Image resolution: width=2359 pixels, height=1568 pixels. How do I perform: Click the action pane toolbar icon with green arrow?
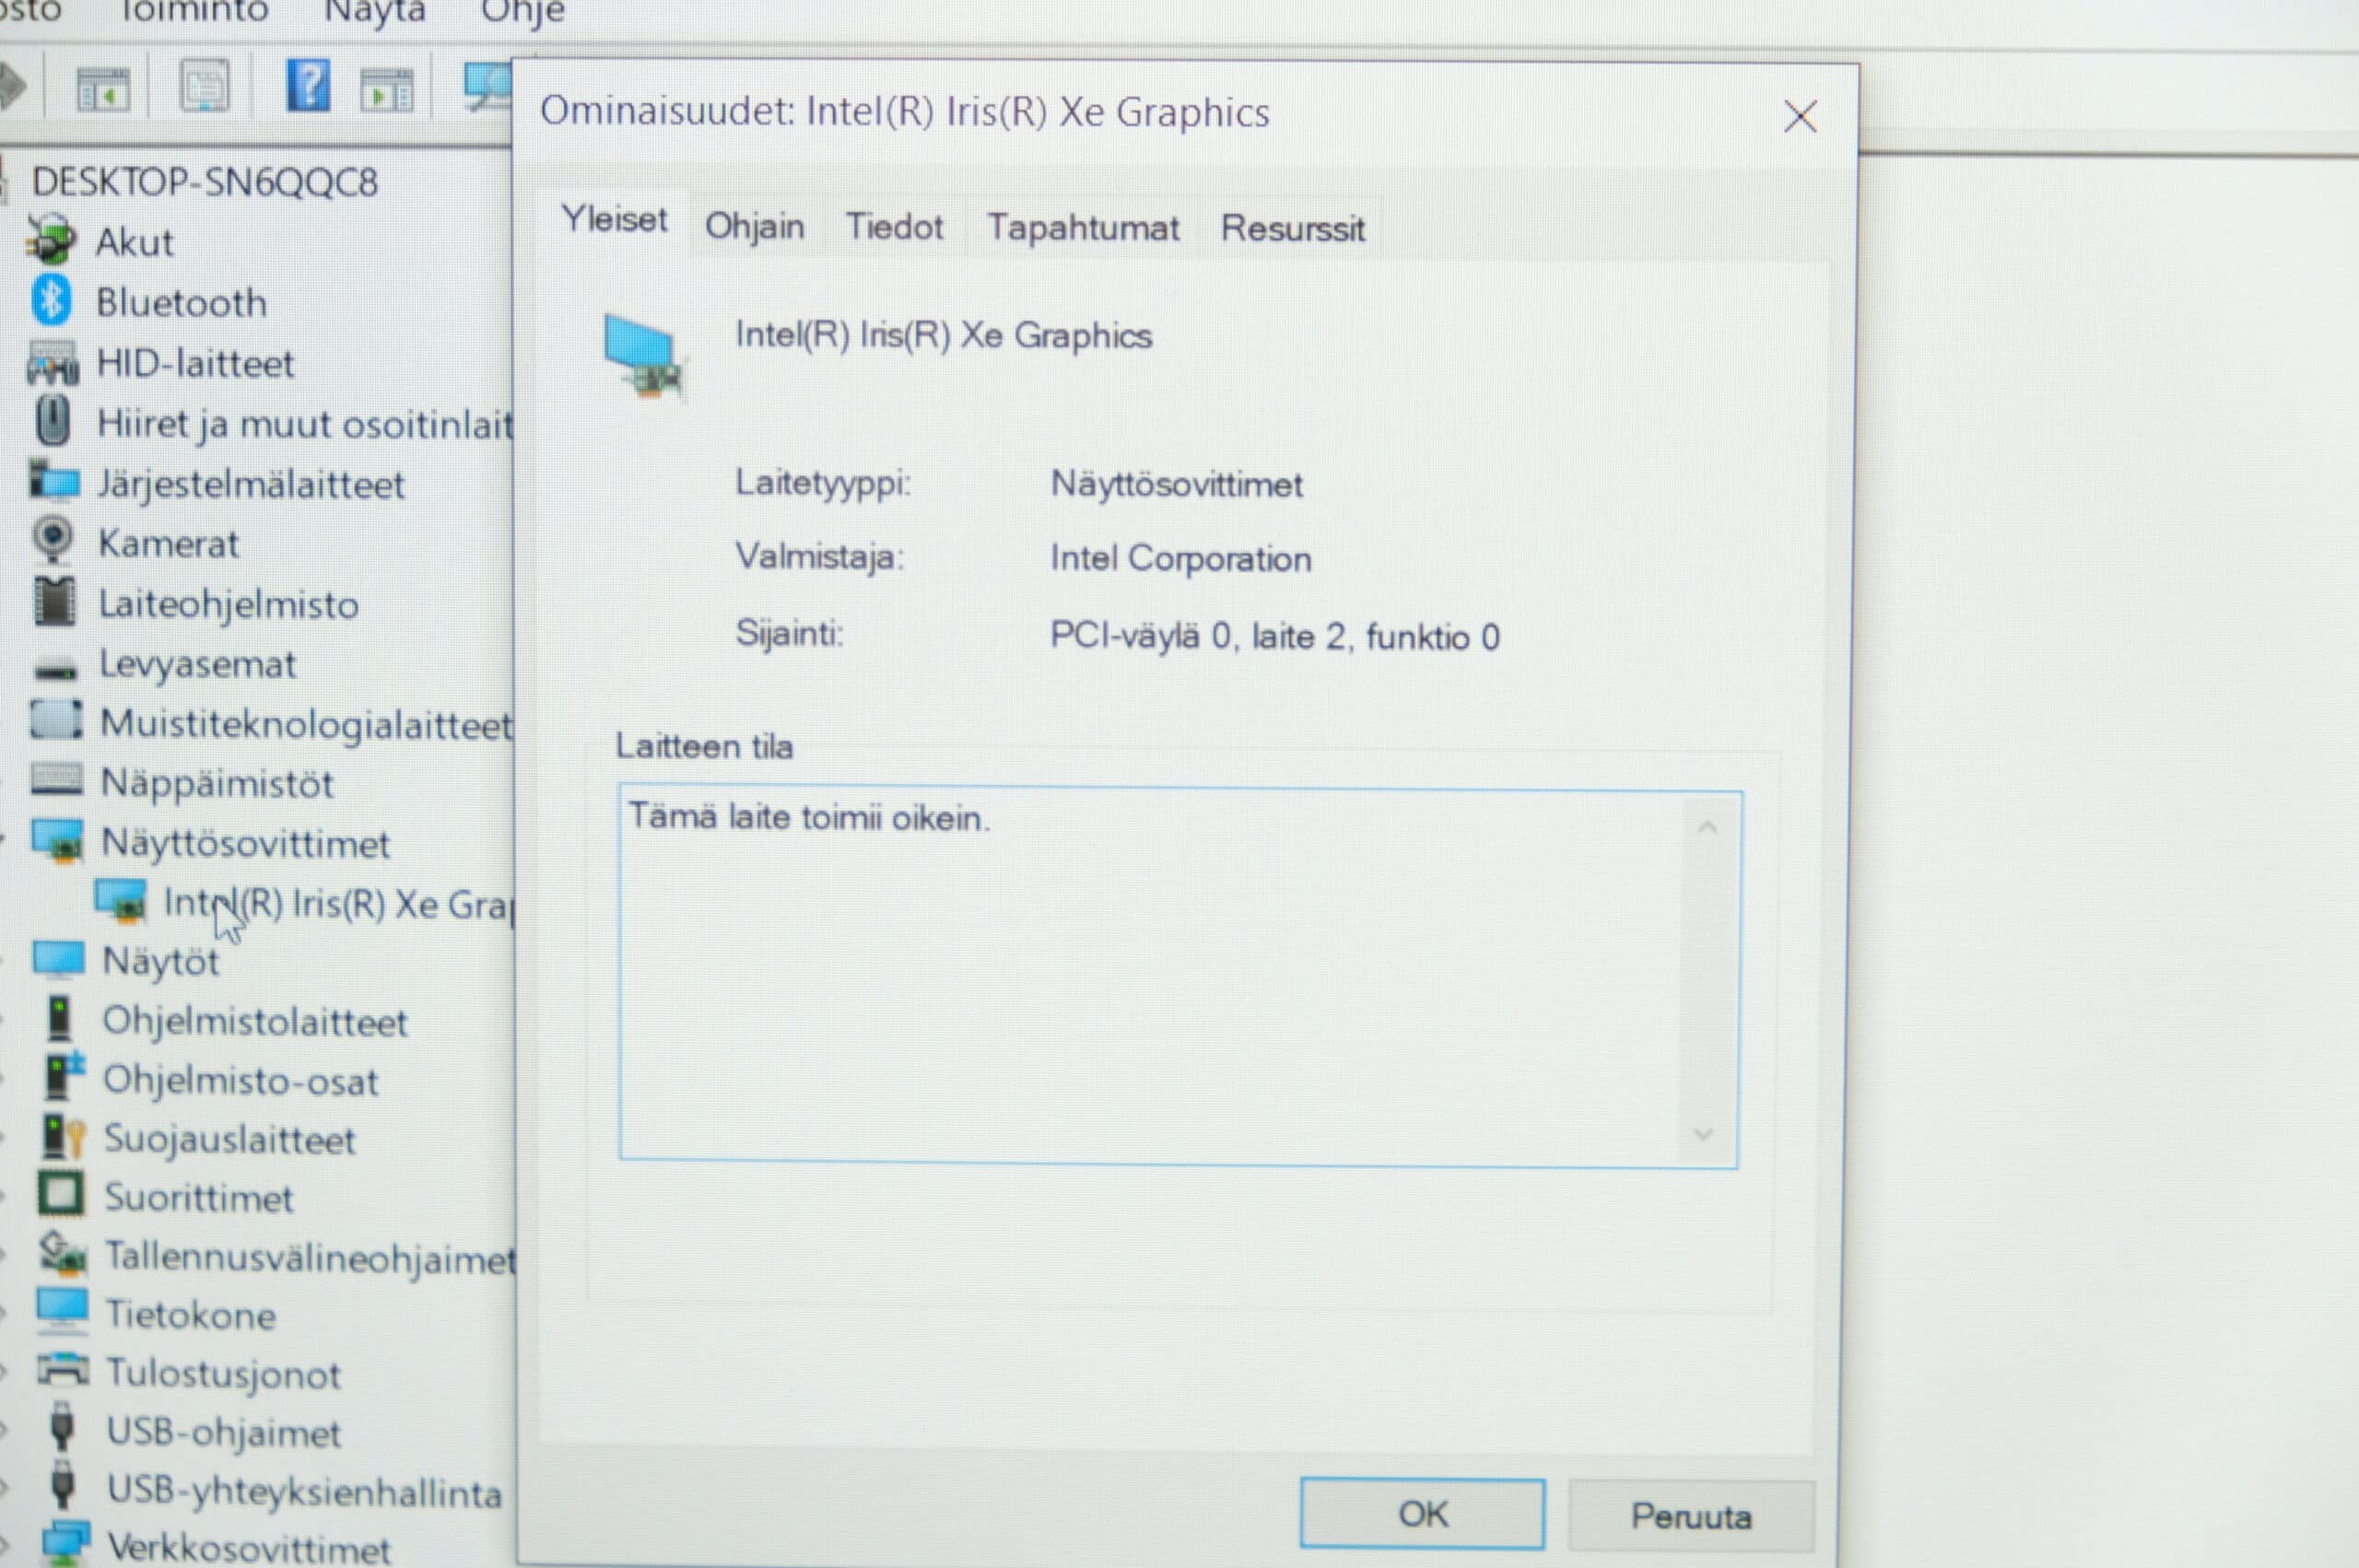387,90
